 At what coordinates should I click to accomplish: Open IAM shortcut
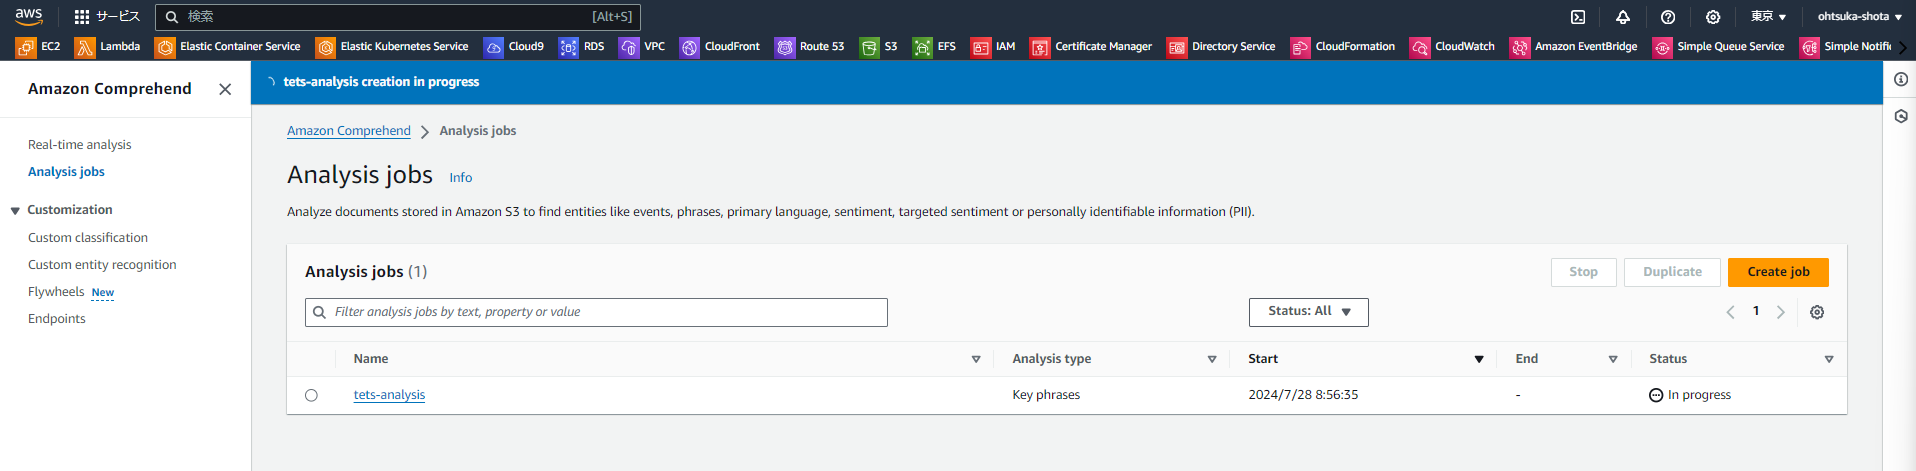[x=993, y=47]
